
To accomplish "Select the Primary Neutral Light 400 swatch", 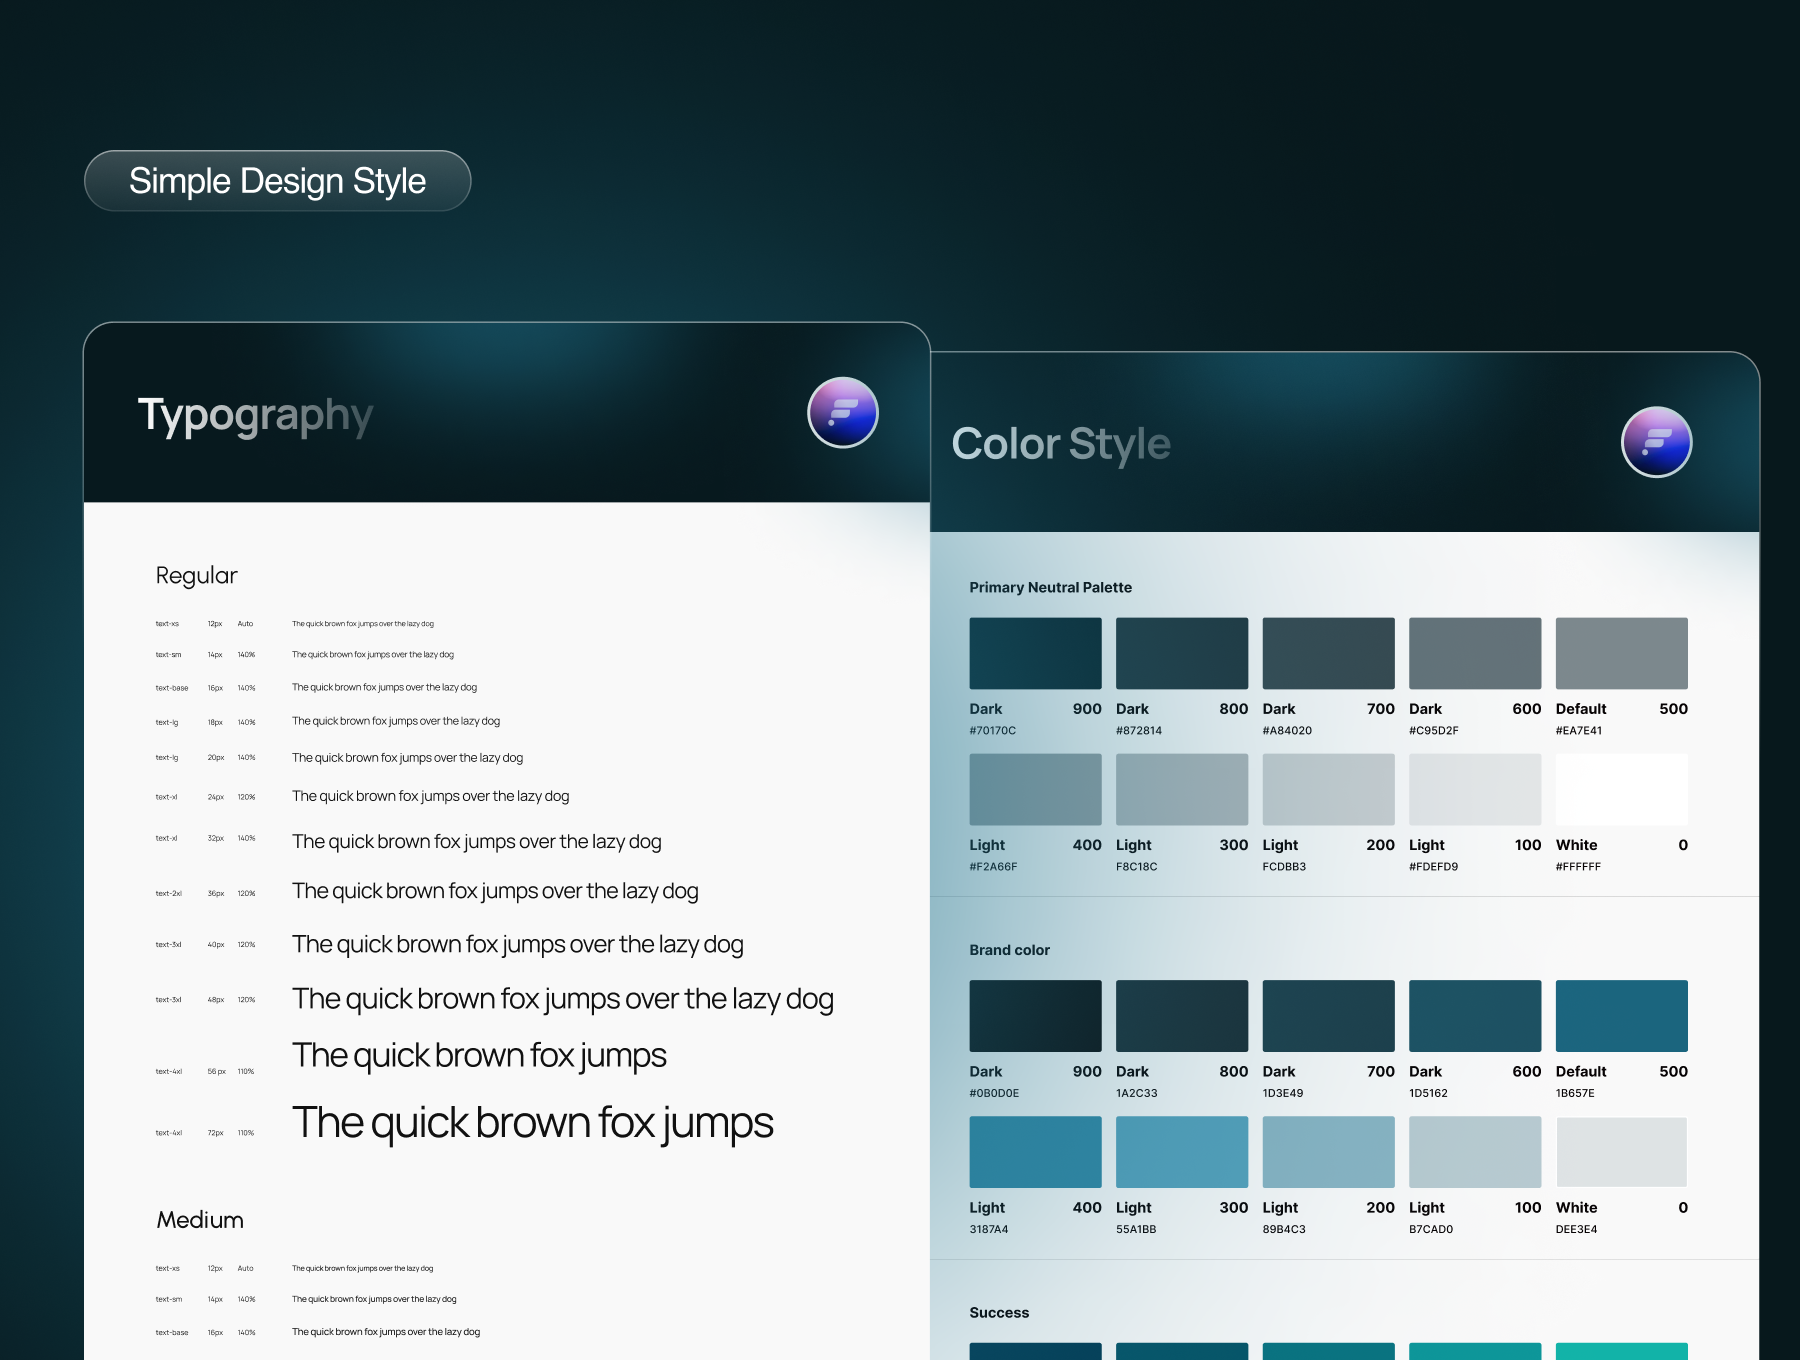I will pos(1035,789).
